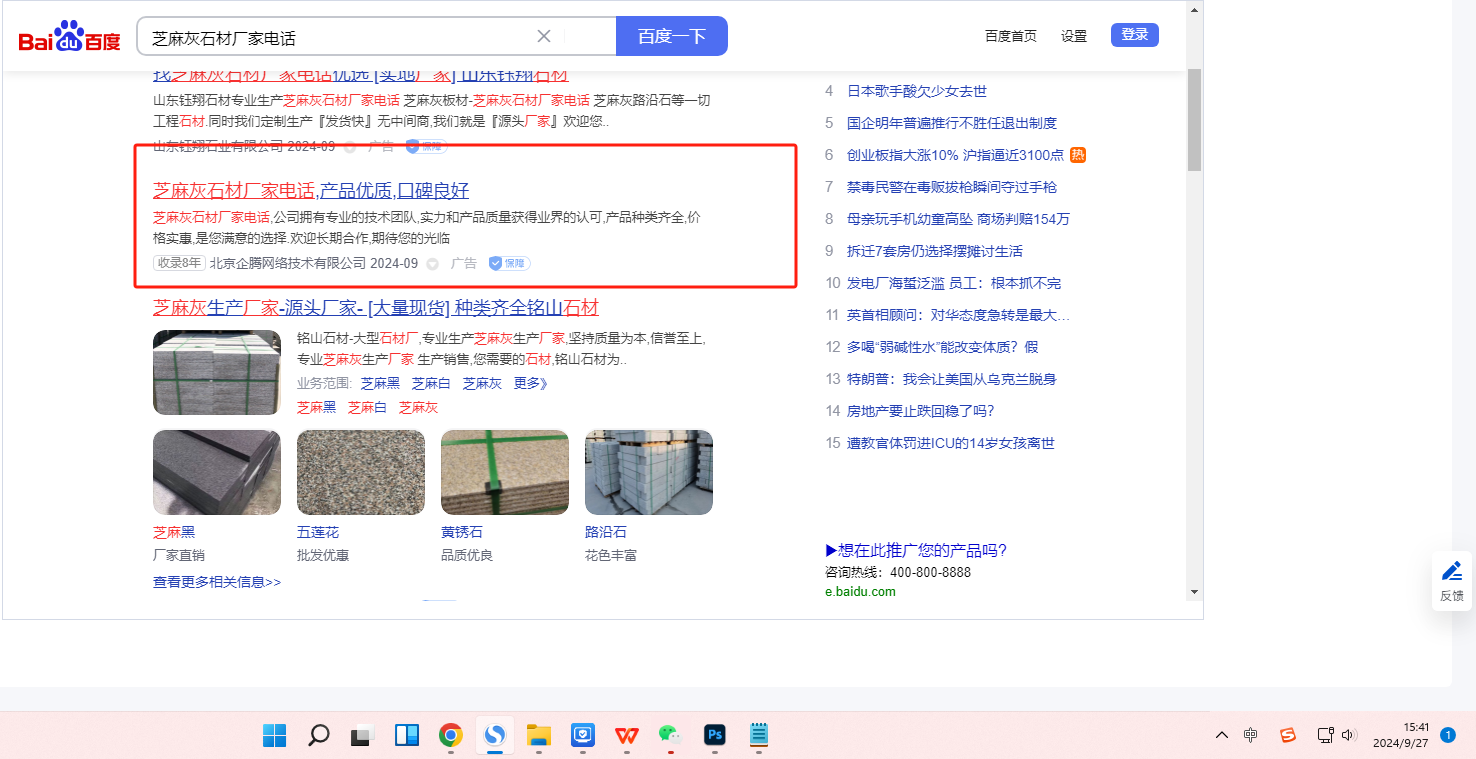Open Windows taskbar search
The image size is (1476, 759).
pyautogui.click(x=319, y=736)
